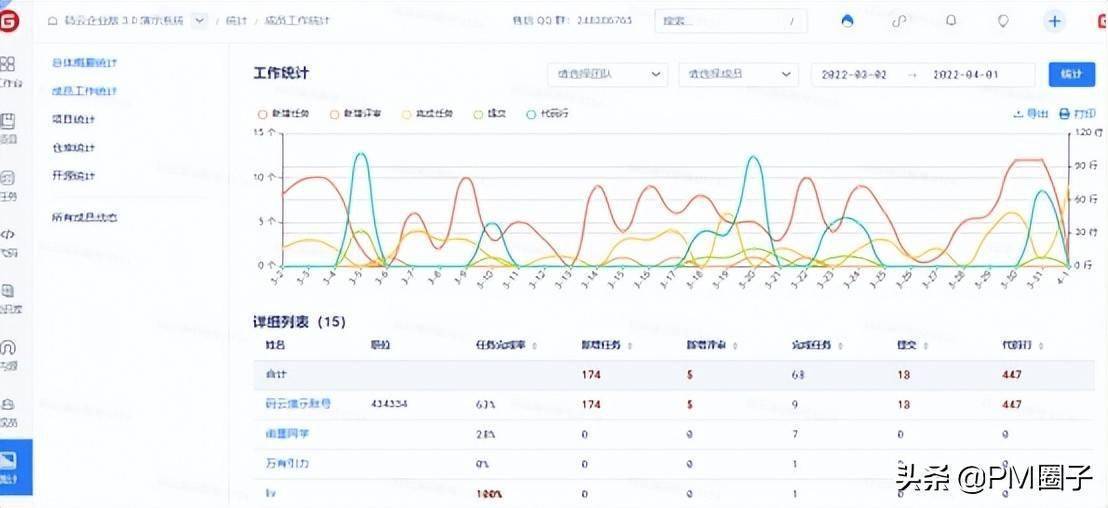The width and height of the screenshot is (1108, 508).
Task: Open member 码云演示账号 in the table
Action: pyautogui.click(x=298, y=403)
